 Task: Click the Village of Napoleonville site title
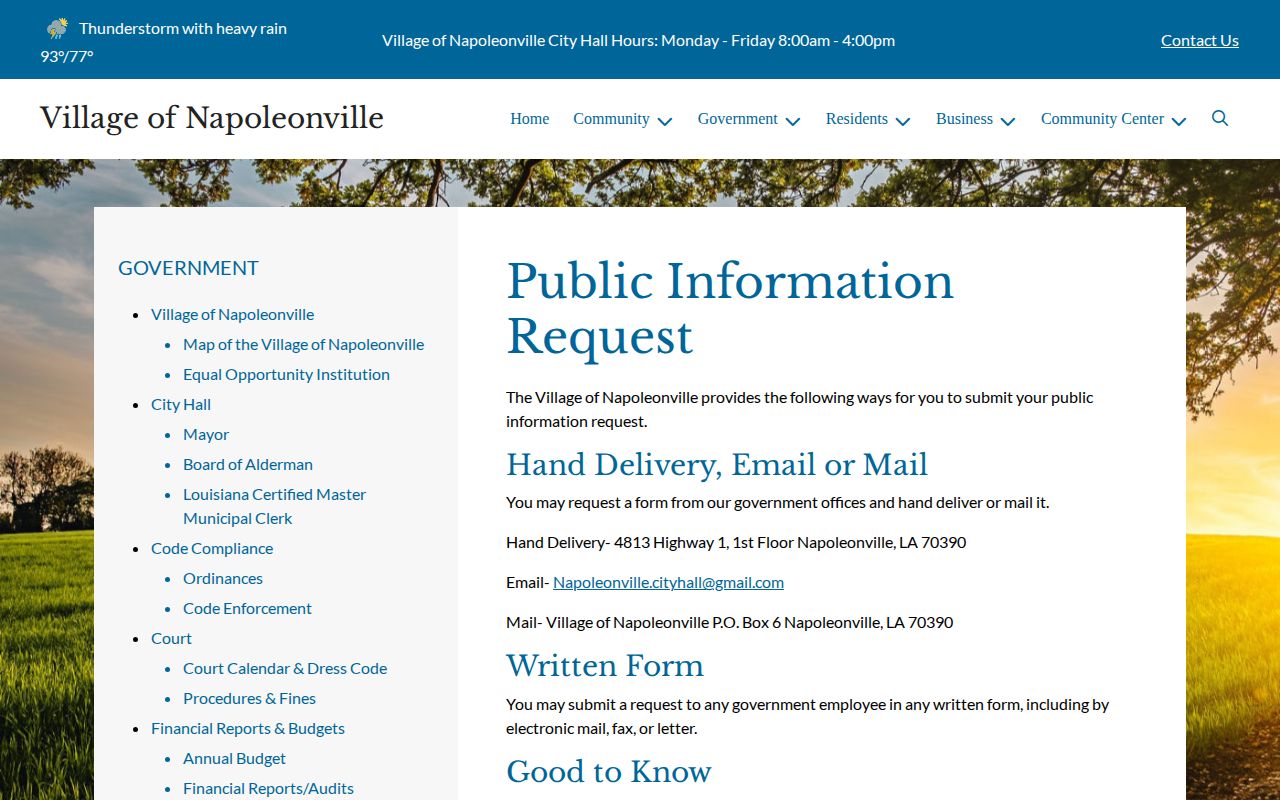click(x=212, y=118)
